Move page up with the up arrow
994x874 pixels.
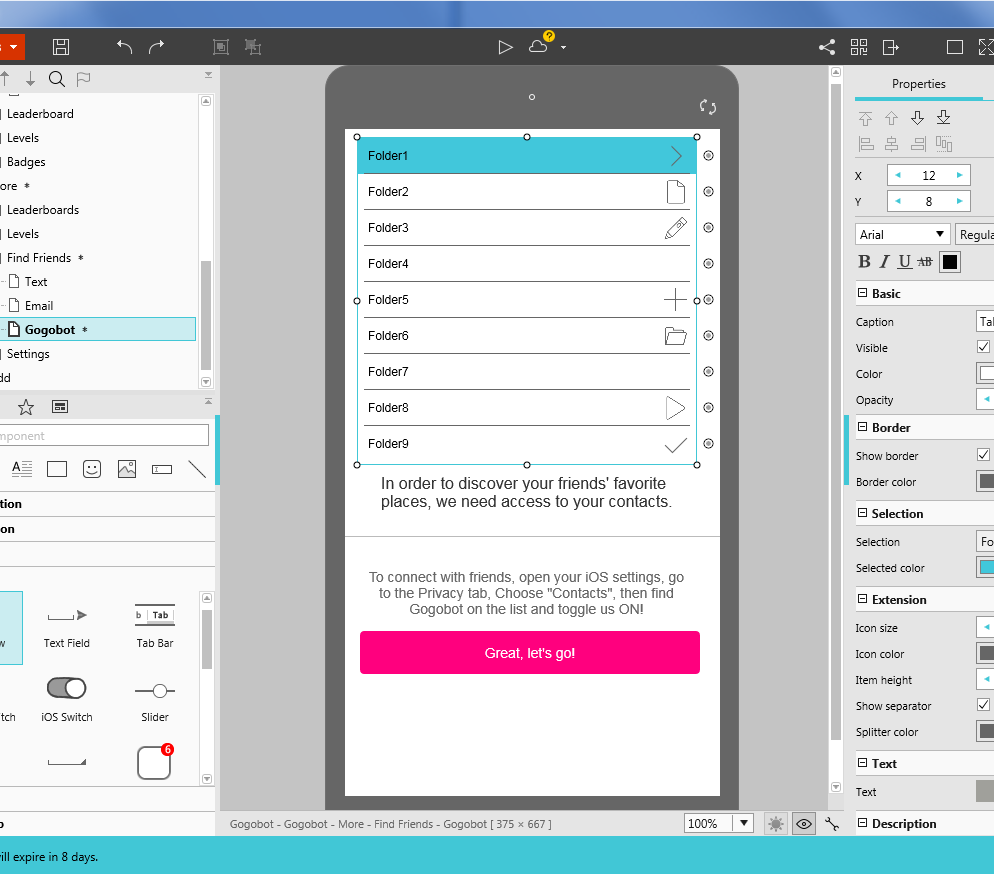coord(5,79)
